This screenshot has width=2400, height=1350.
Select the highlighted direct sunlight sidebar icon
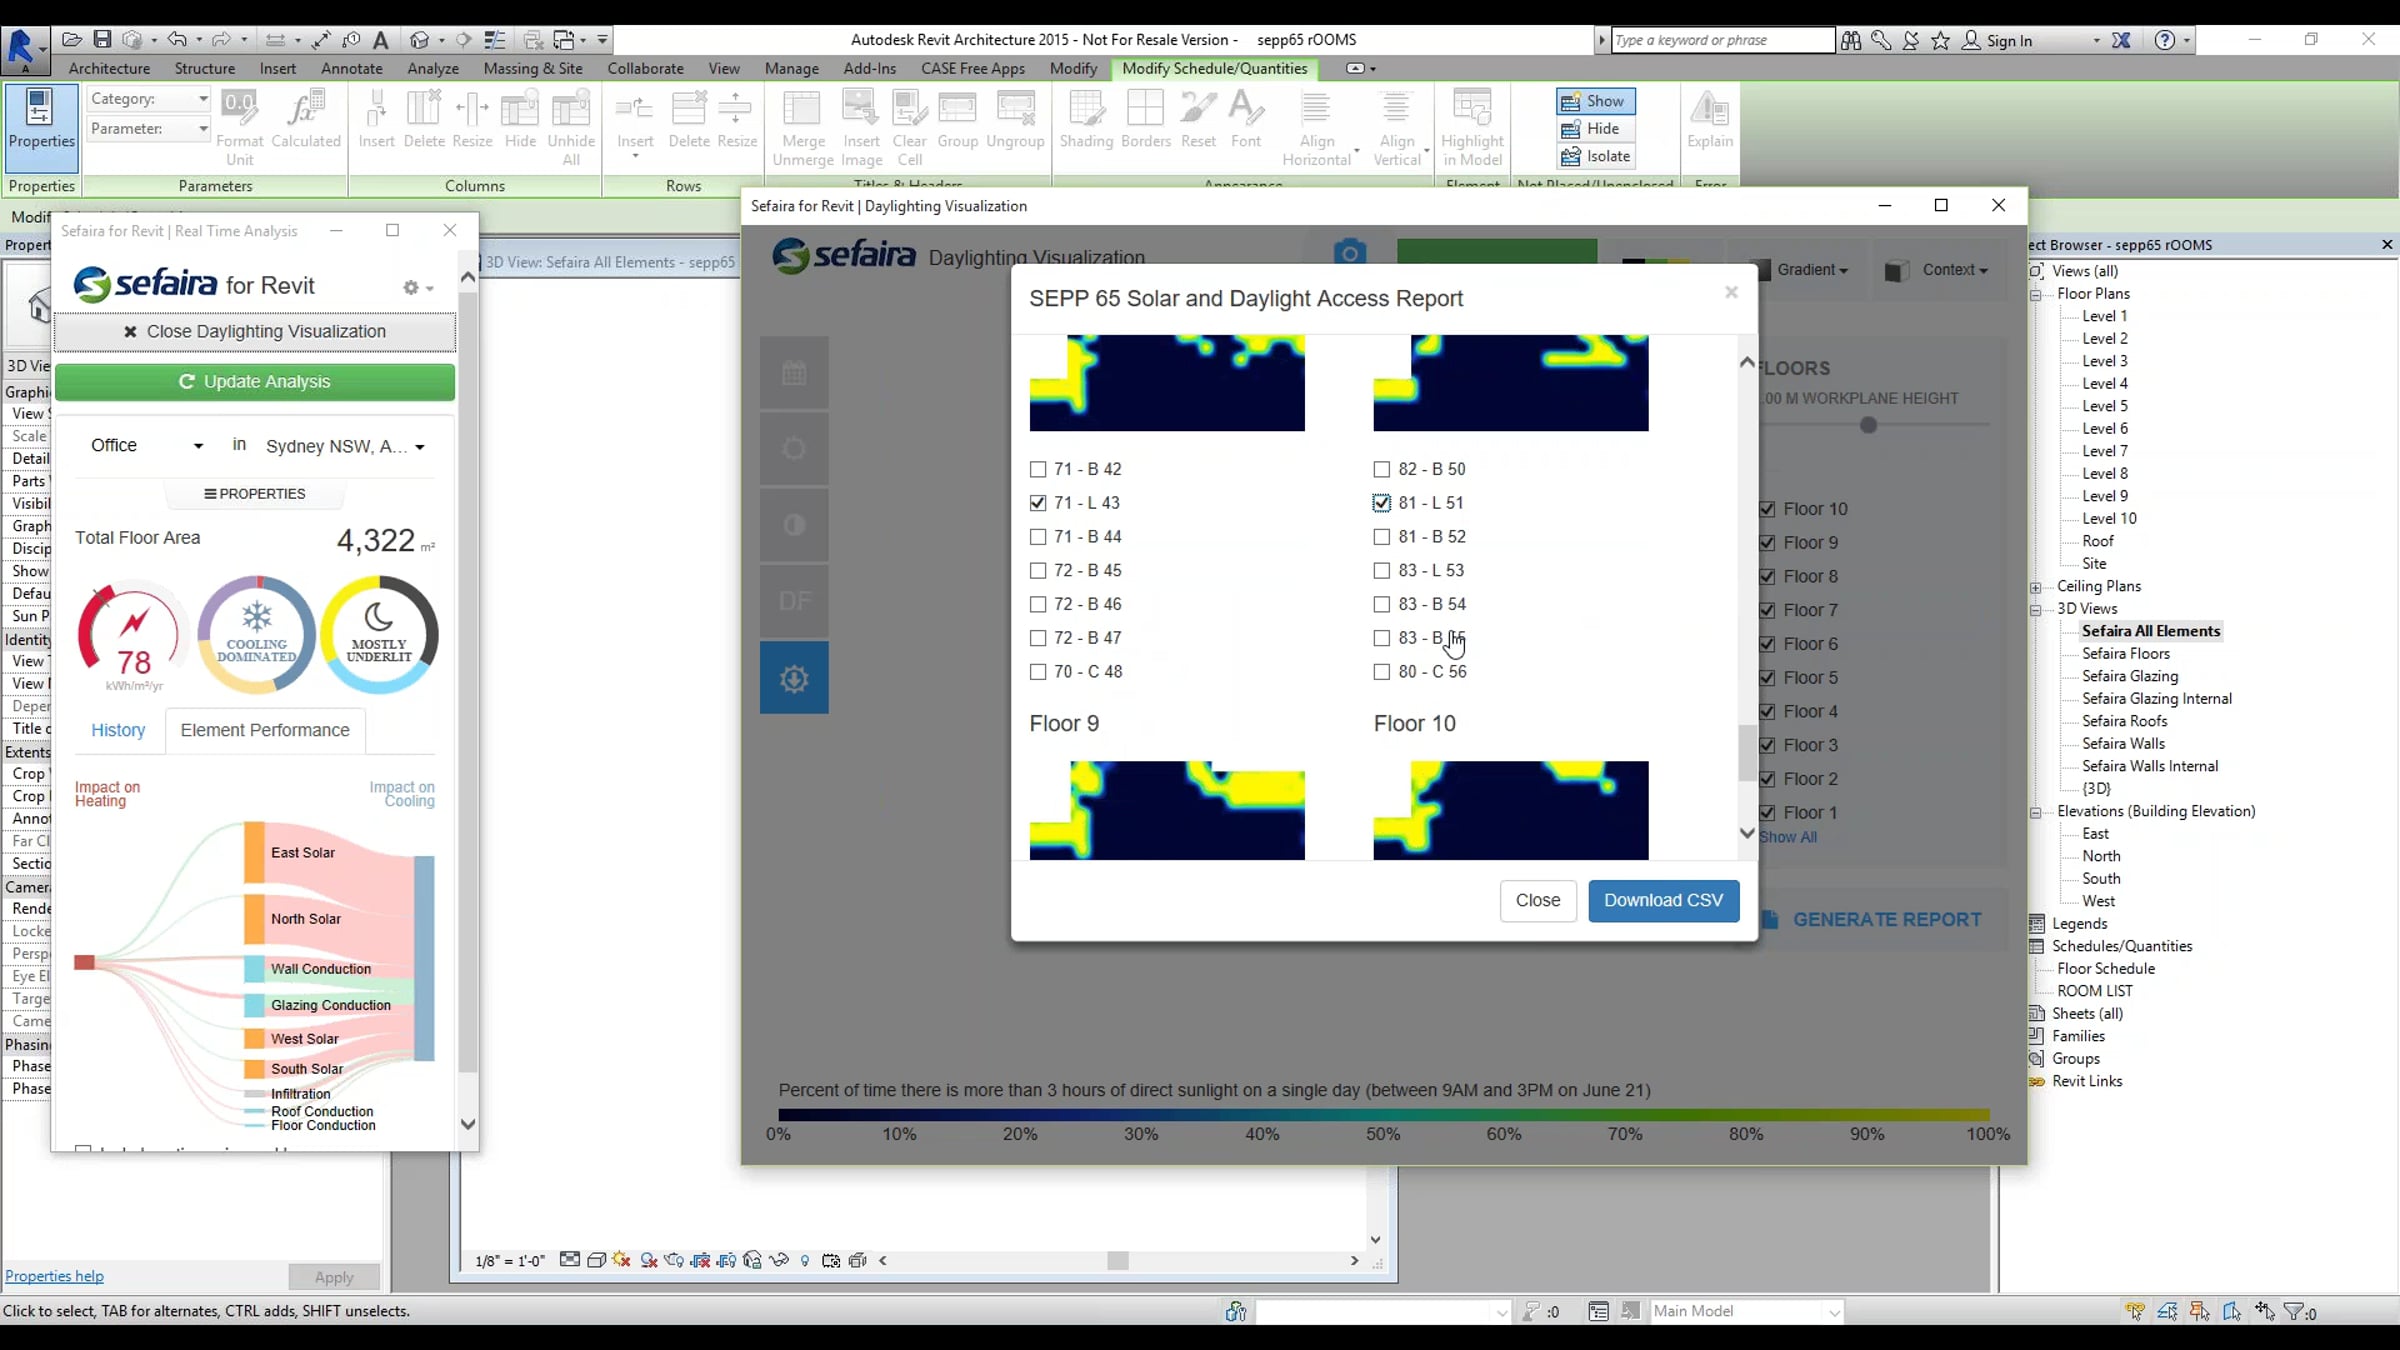pos(794,678)
